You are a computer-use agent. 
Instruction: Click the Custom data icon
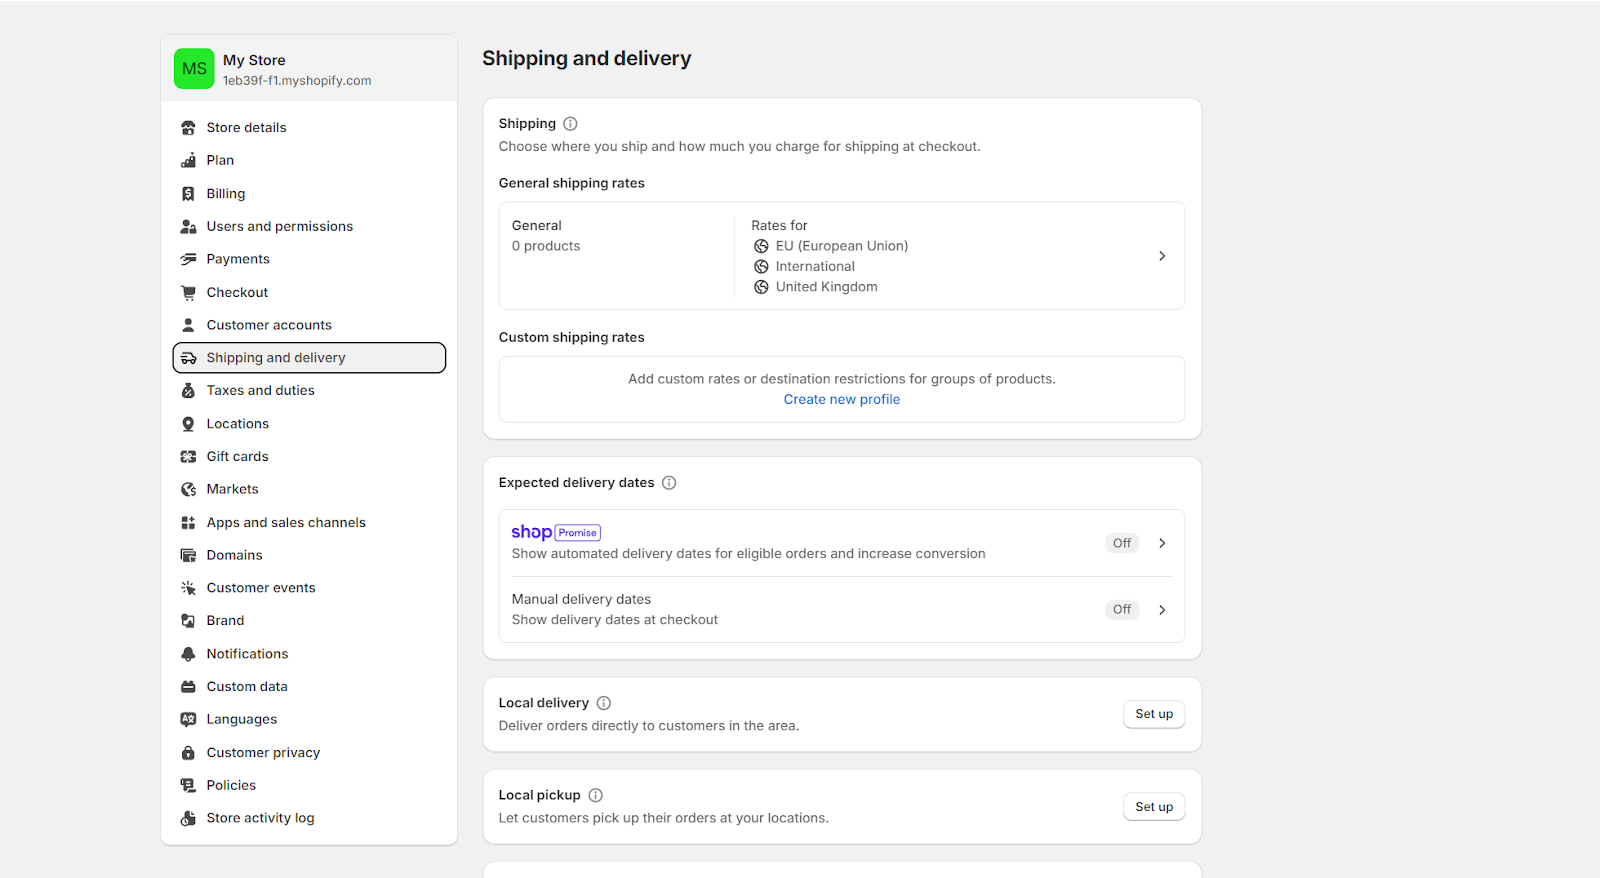[188, 687]
